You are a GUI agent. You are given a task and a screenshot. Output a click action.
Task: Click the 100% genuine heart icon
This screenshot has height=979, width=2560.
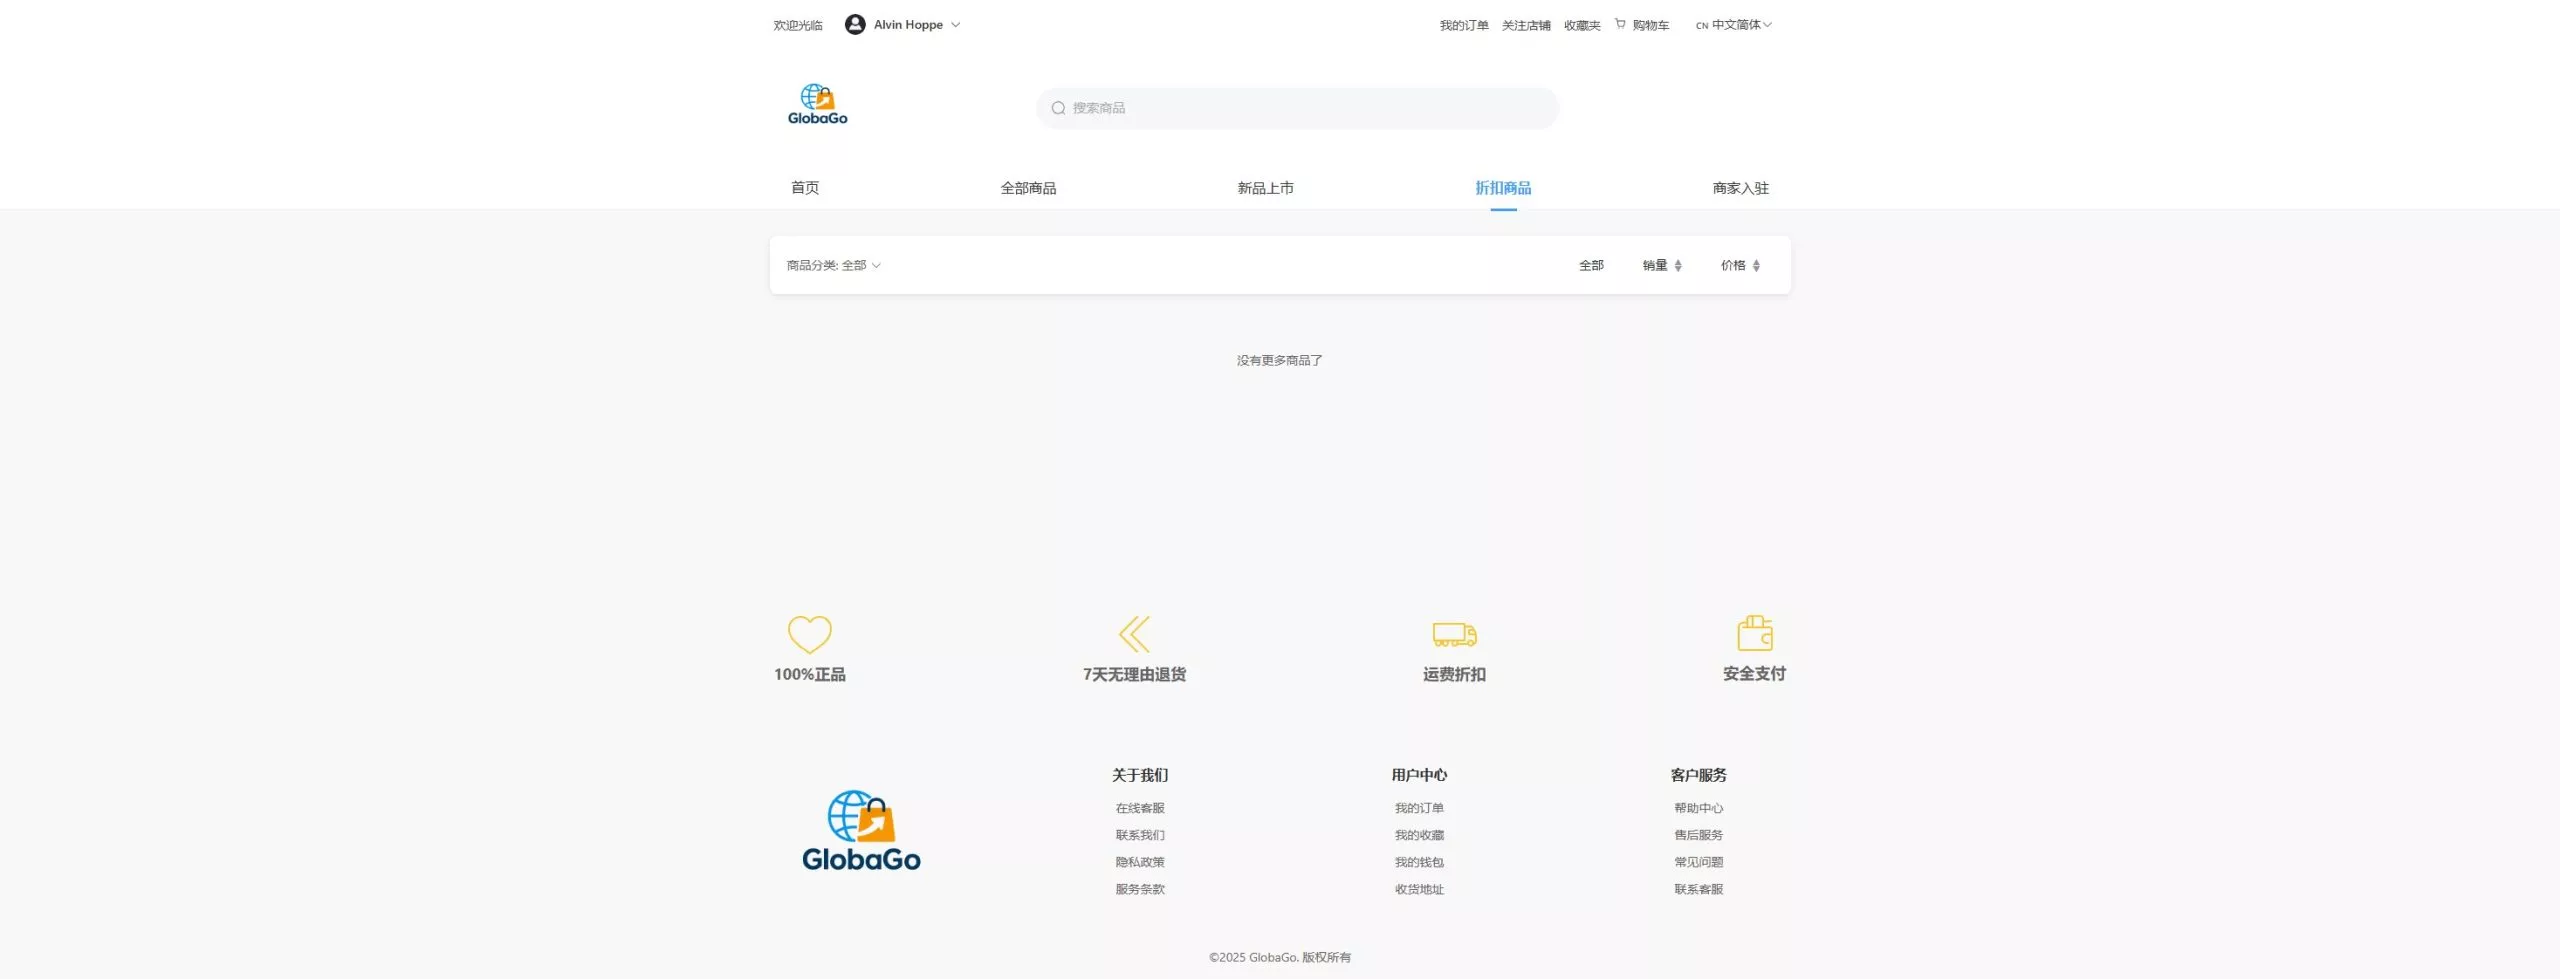click(x=809, y=634)
